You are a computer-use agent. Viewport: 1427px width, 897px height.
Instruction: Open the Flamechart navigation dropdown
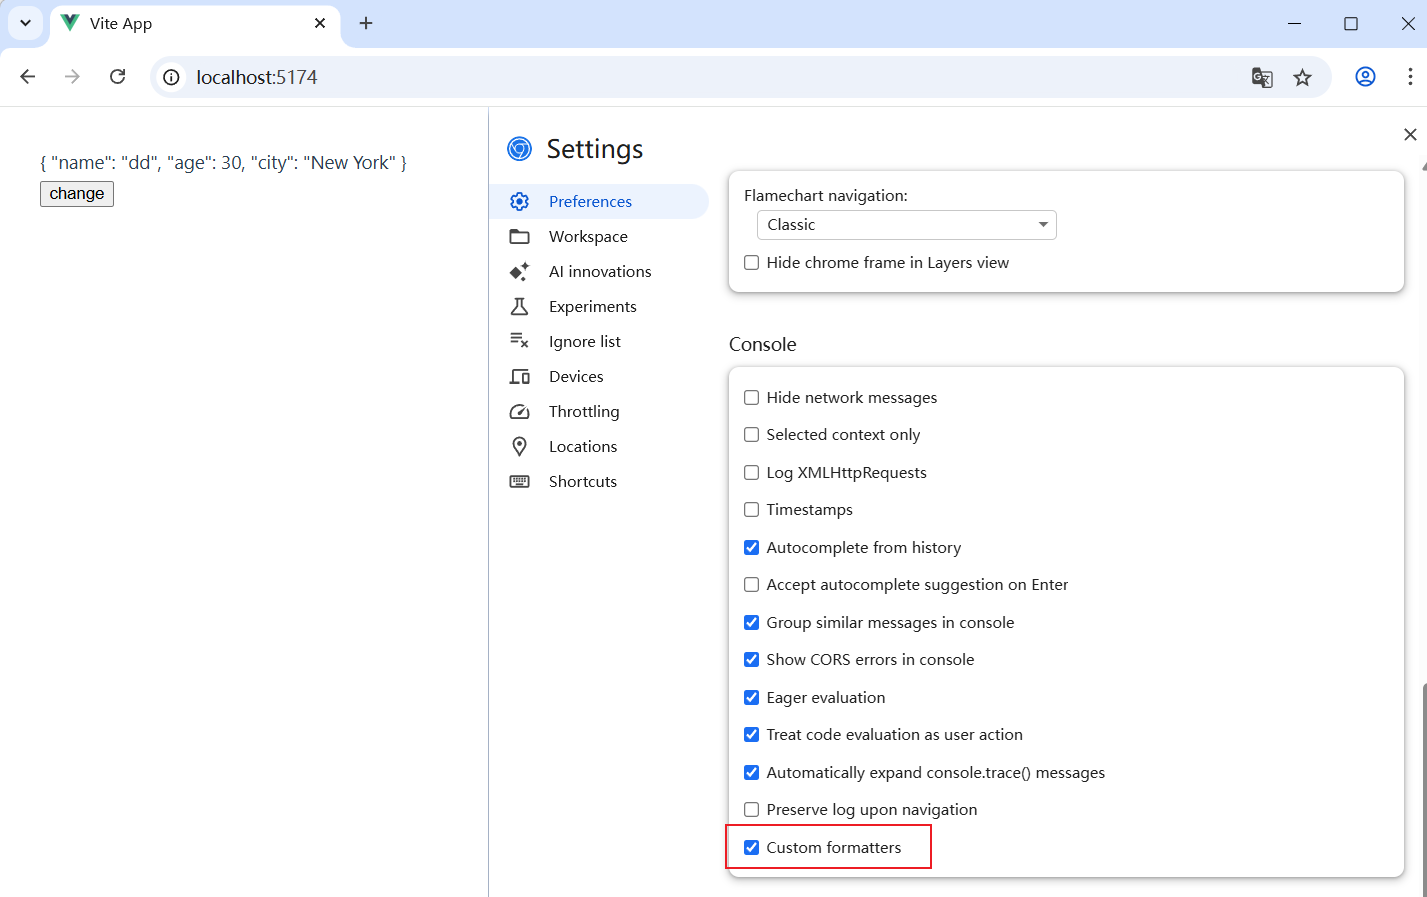coord(906,225)
